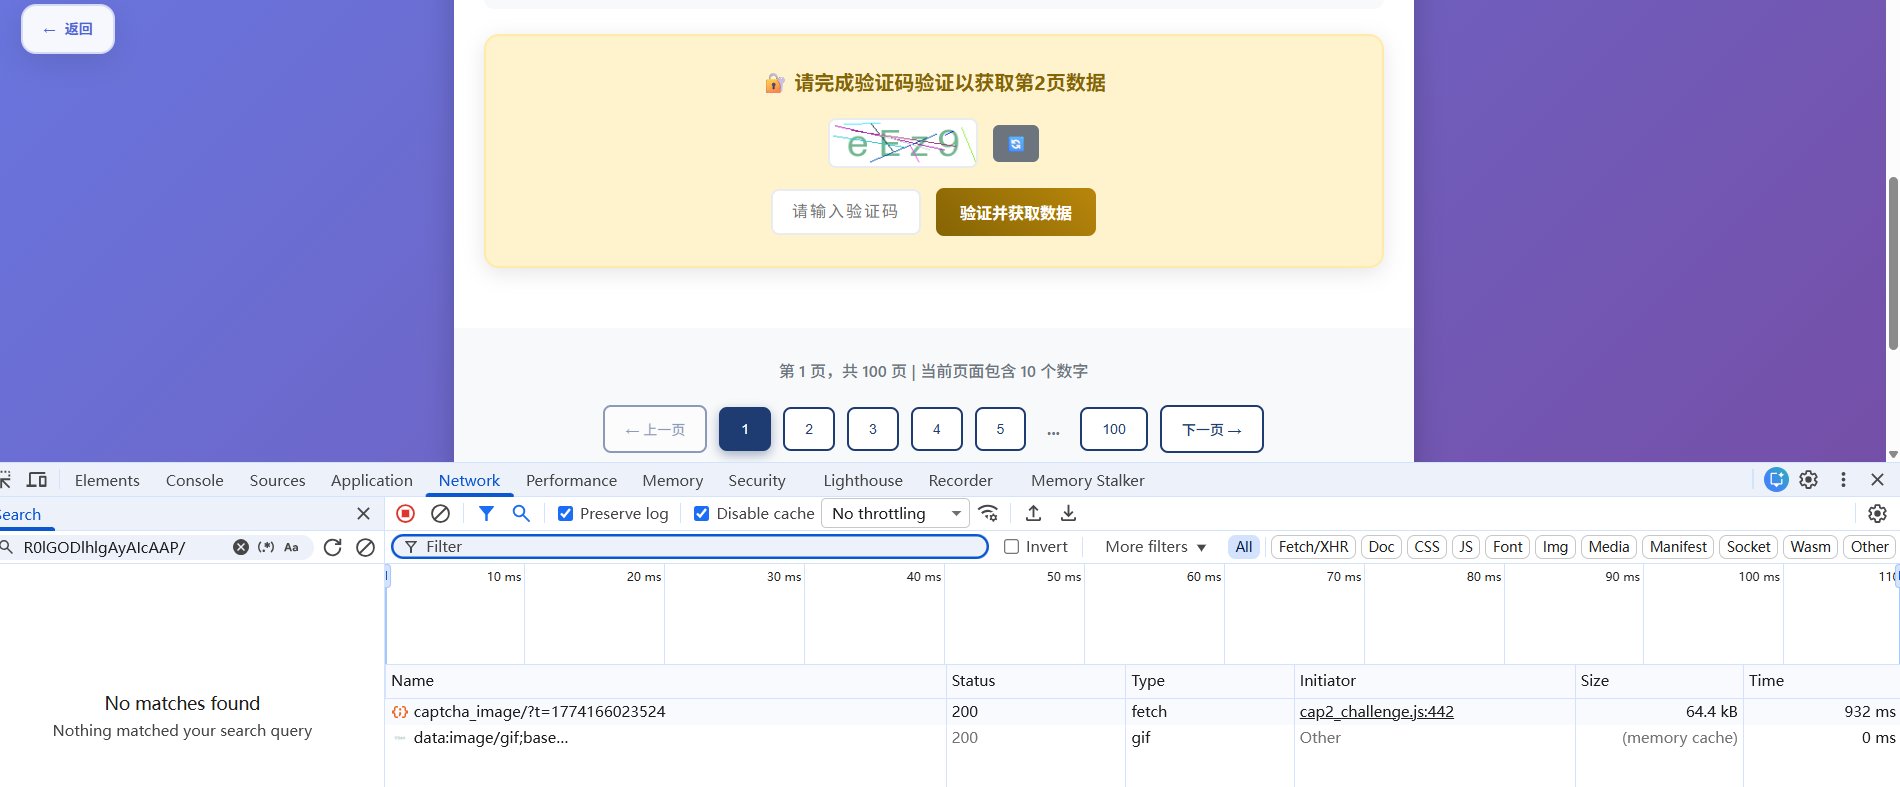
Task: Open DevTools three-dot customize menu
Action: pos(1843,480)
